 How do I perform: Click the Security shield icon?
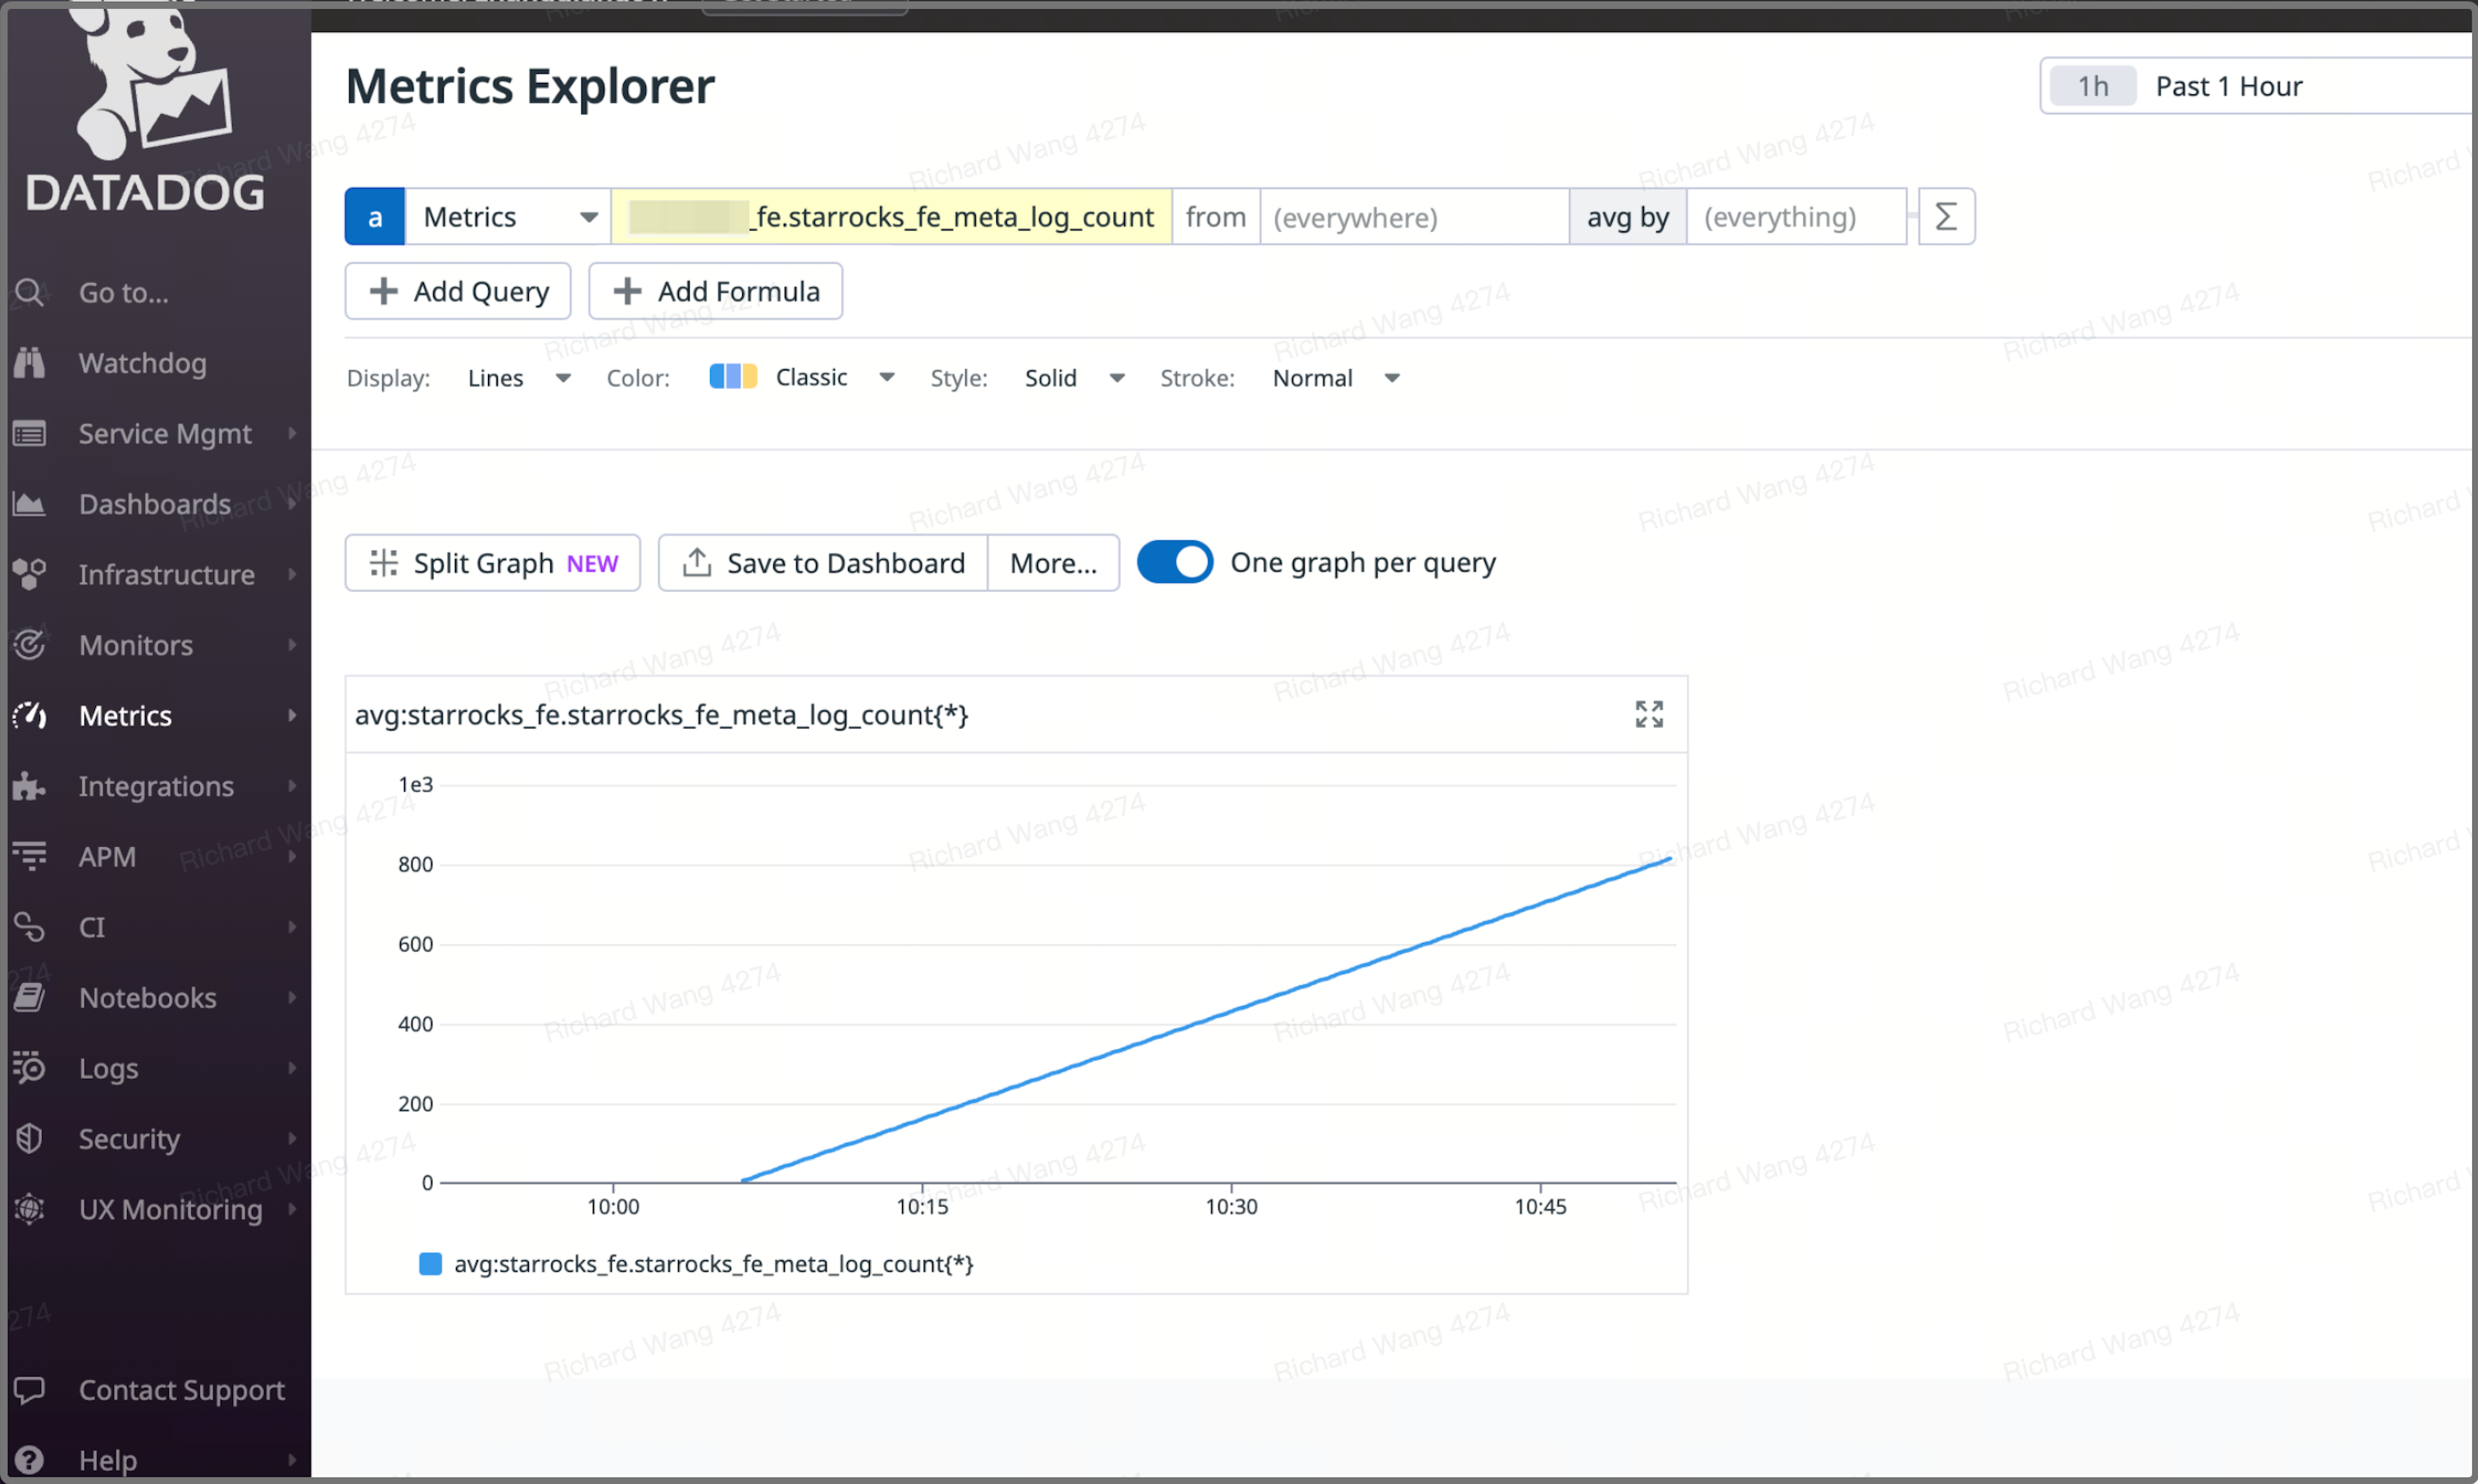30,1138
